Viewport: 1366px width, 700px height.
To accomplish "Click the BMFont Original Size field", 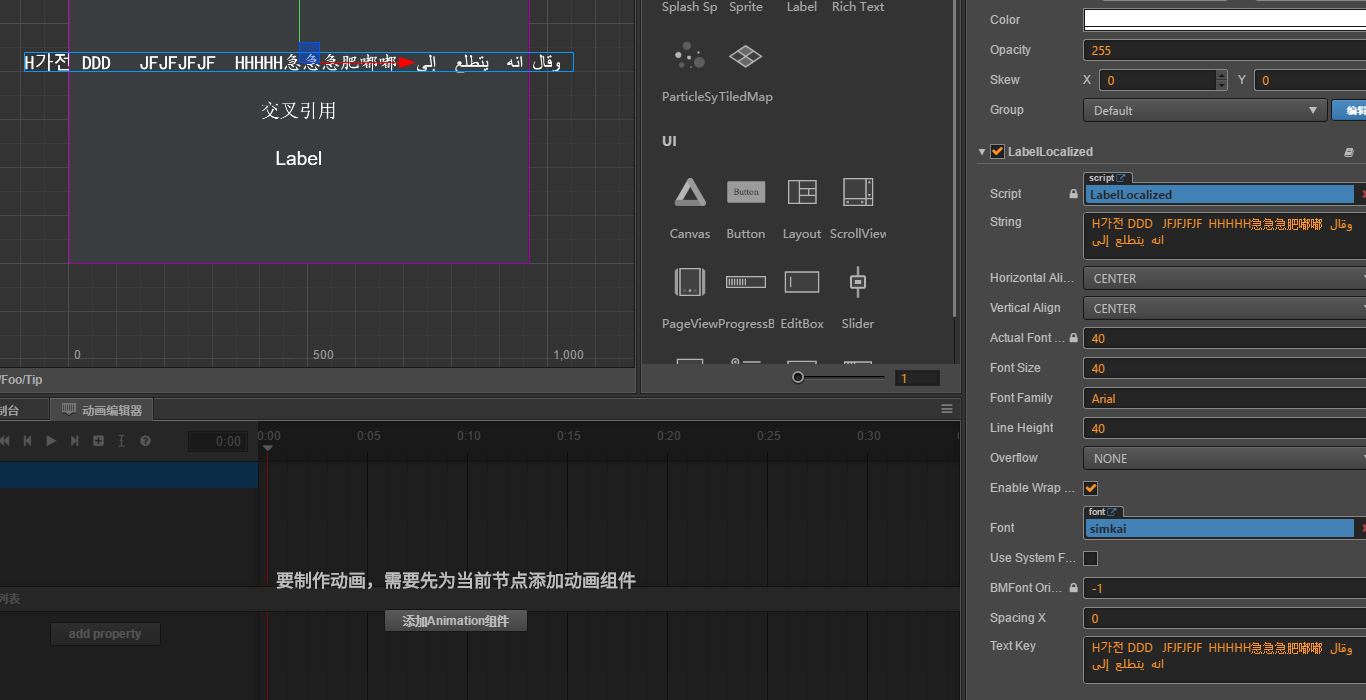I will coord(1224,588).
